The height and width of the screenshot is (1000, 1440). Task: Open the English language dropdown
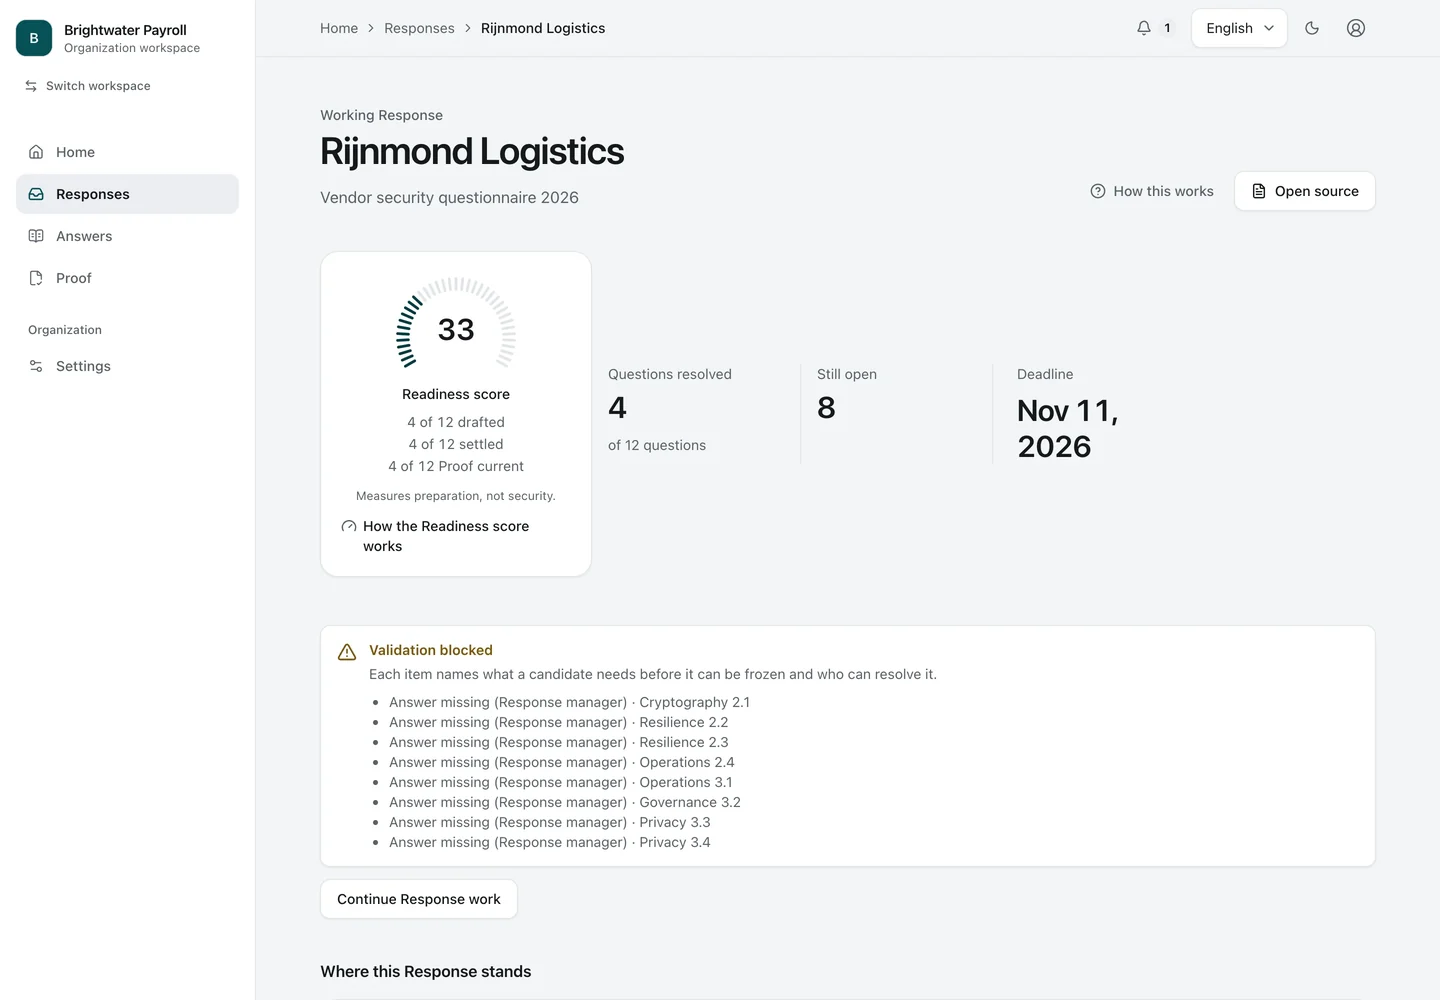(1239, 28)
